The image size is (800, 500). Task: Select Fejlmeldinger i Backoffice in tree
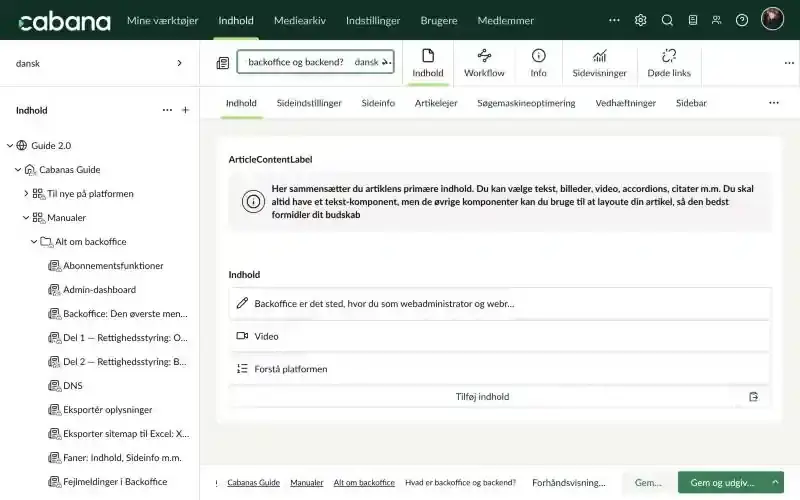(x=115, y=482)
